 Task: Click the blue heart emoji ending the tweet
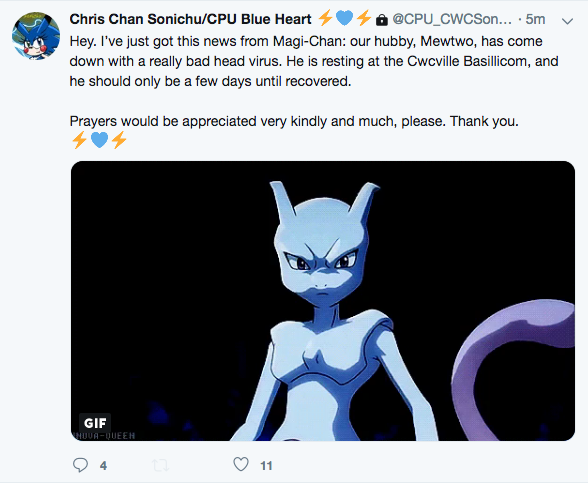99,140
